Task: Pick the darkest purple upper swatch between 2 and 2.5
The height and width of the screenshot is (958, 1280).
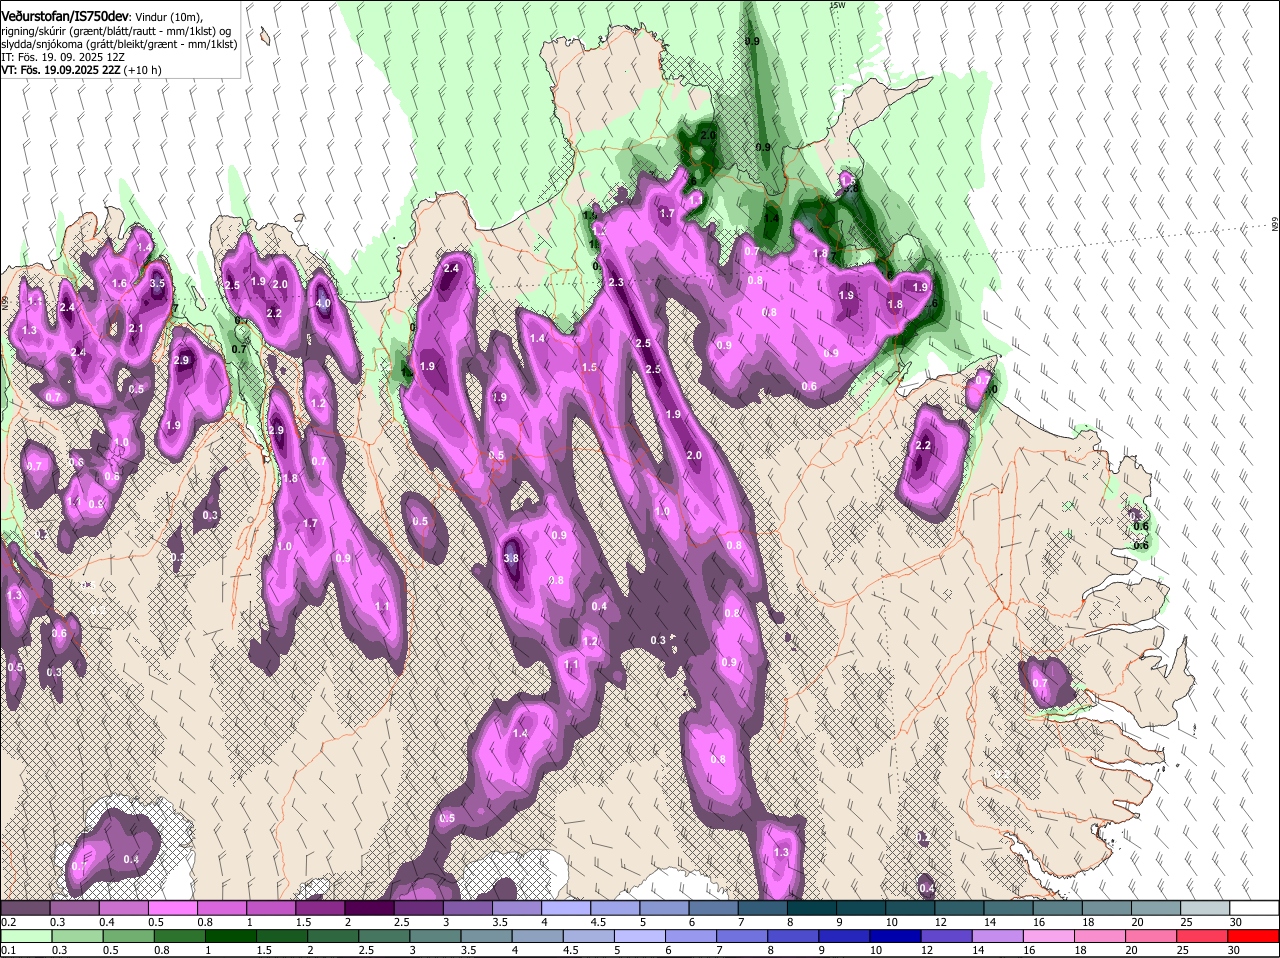Action: 368,907
